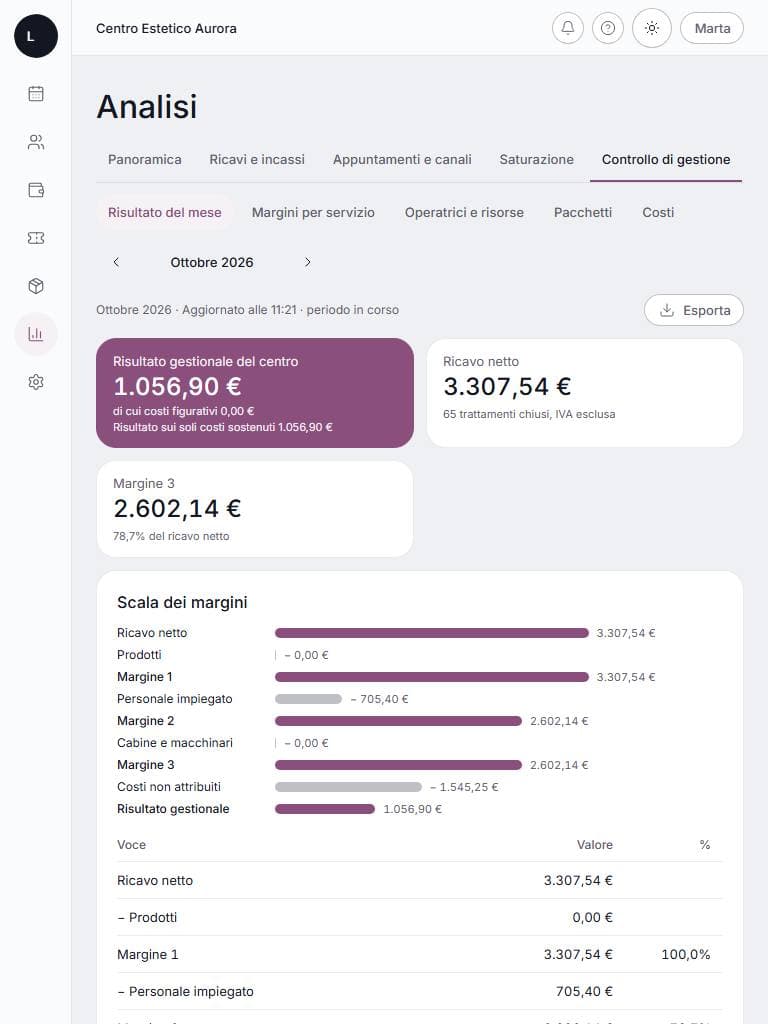Open the ticket voucher icon in sidebar
This screenshot has width=768, height=1024.
click(36, 238)
